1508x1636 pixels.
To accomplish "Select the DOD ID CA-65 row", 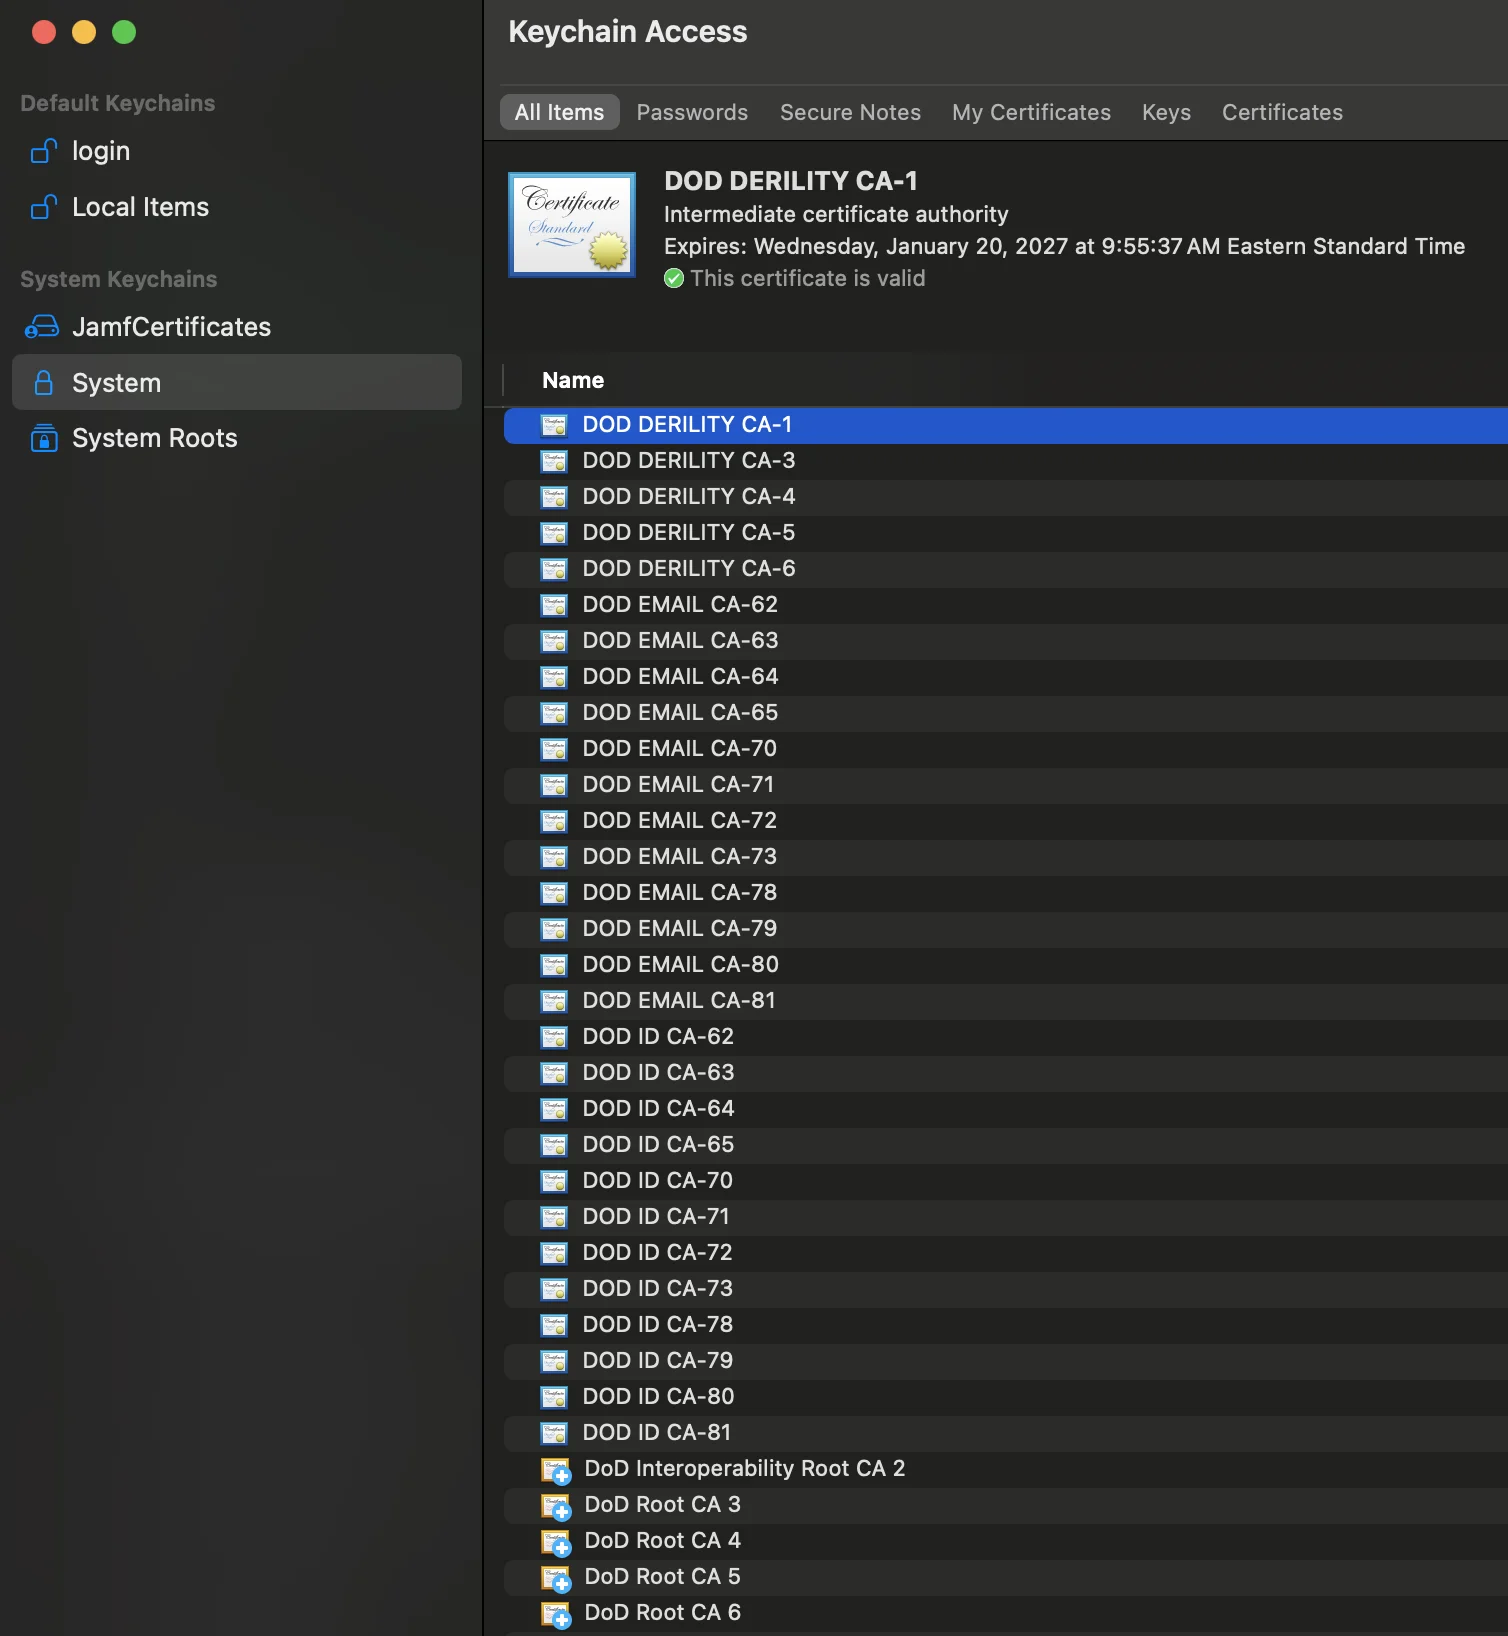I will (x=1006, y=1145).
